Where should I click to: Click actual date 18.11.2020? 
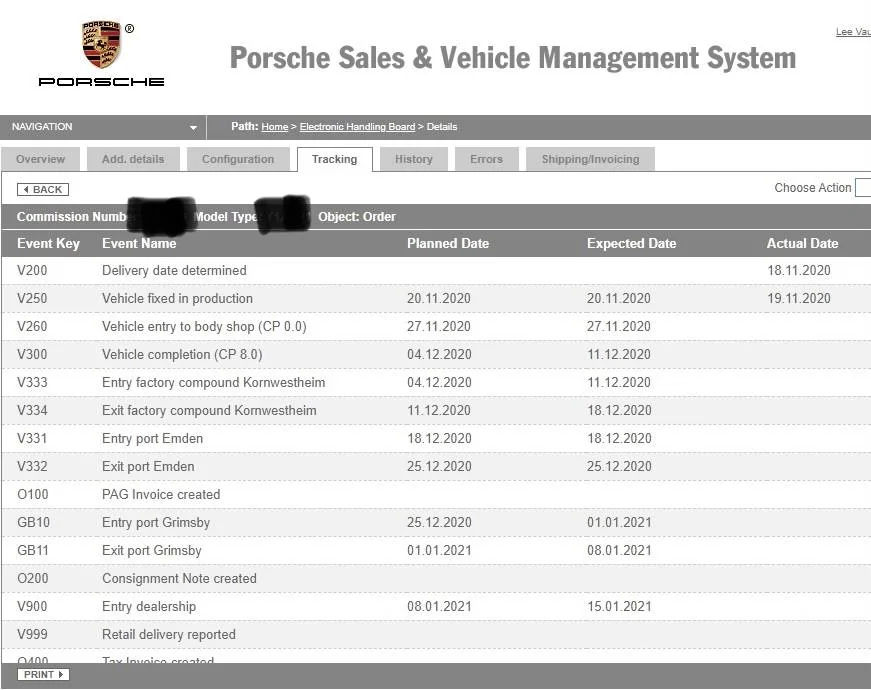(x=799, y=271)
